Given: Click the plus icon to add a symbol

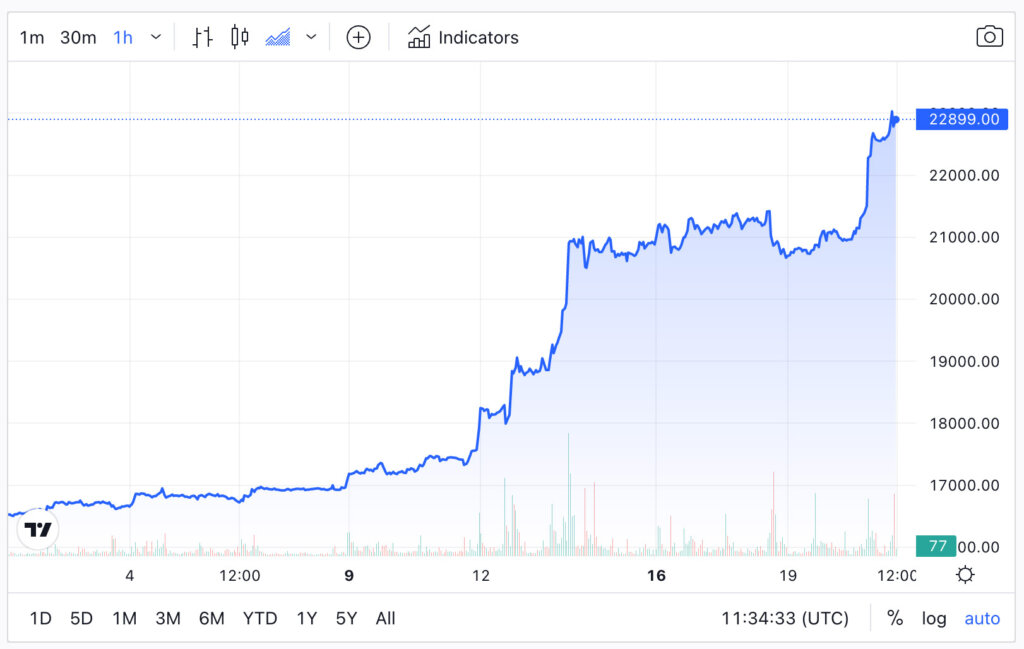Looking at the screenshot, I should (x=358, y=37).
